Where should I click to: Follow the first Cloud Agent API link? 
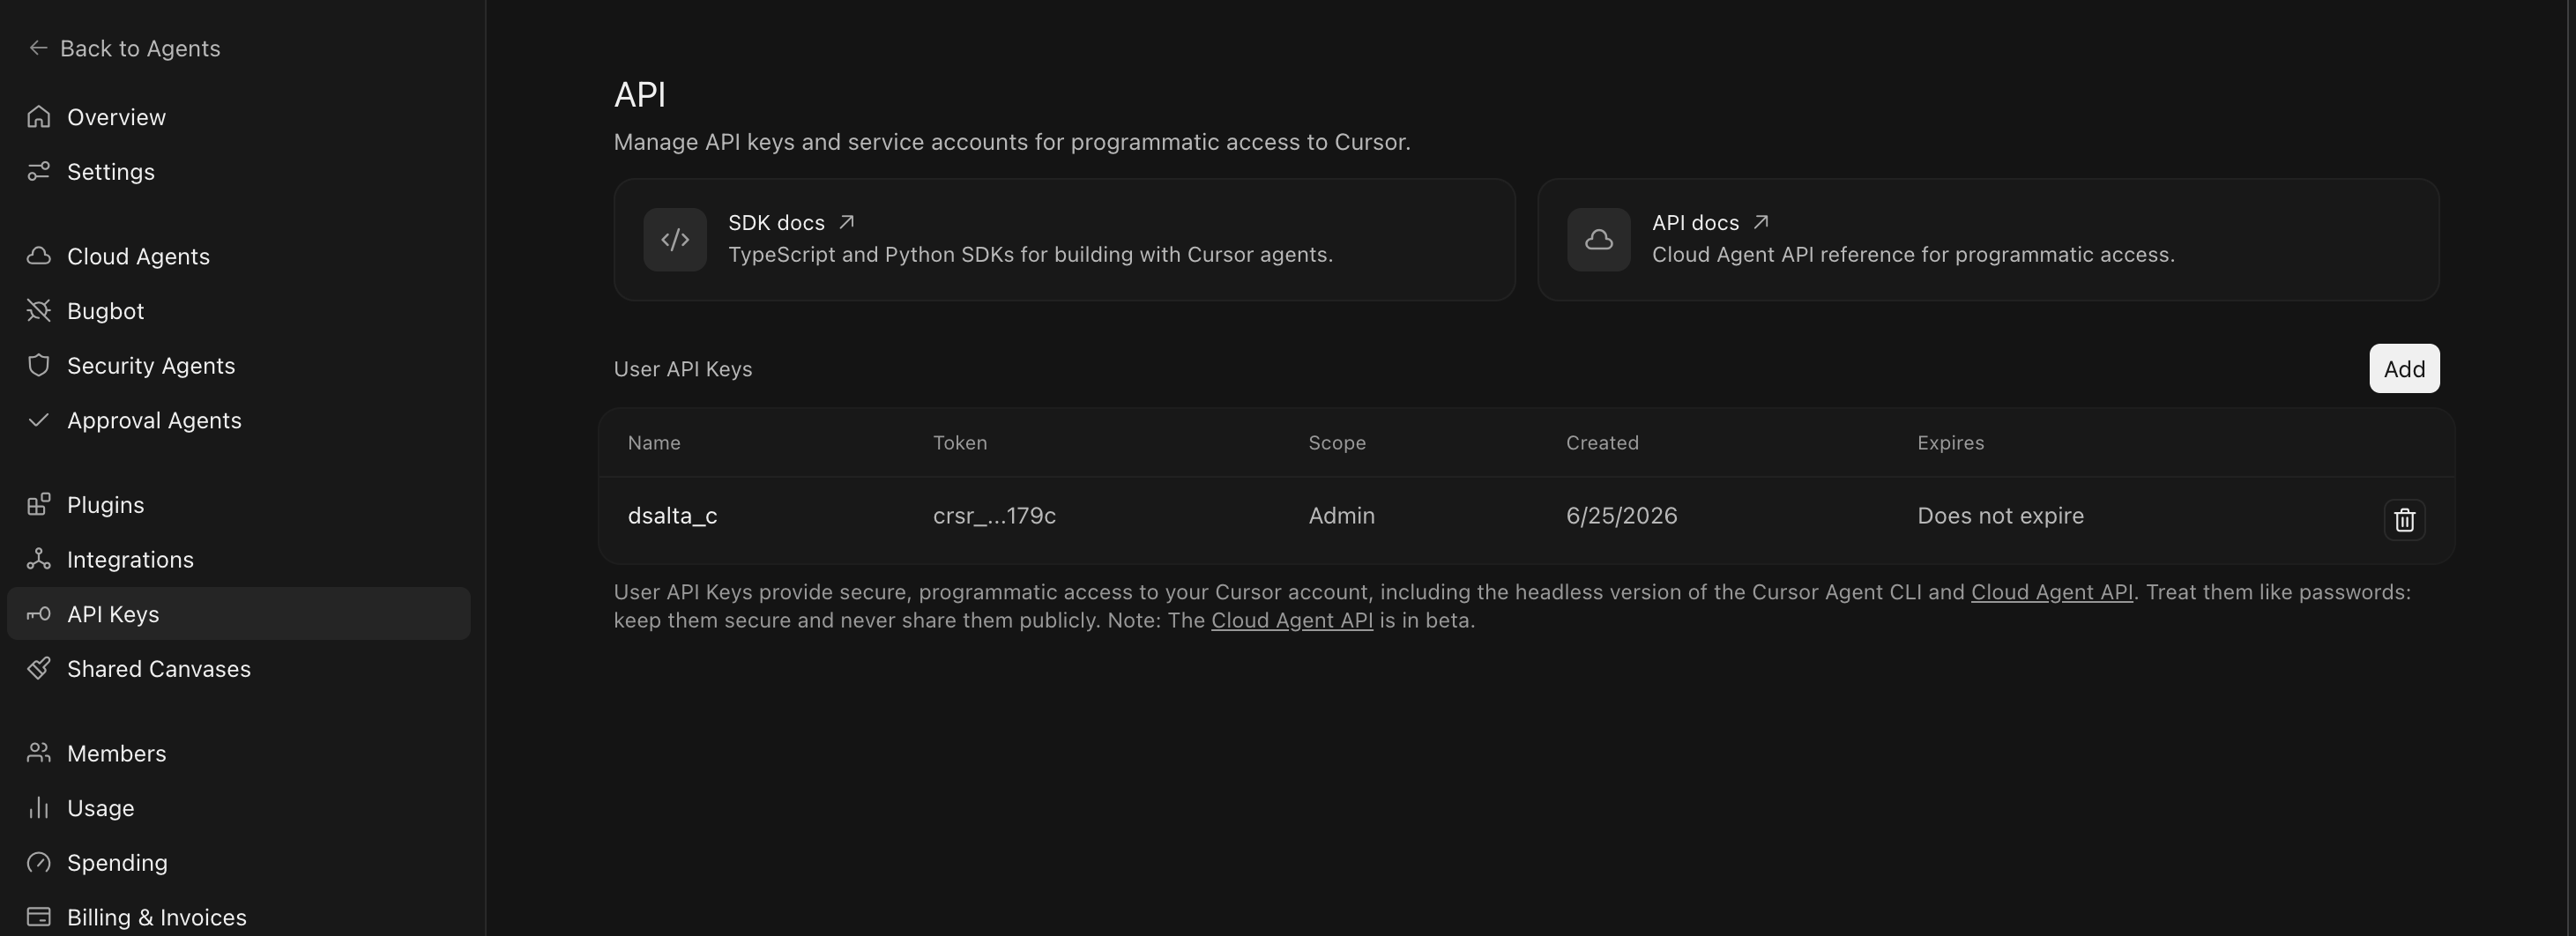coord(2051,592)
